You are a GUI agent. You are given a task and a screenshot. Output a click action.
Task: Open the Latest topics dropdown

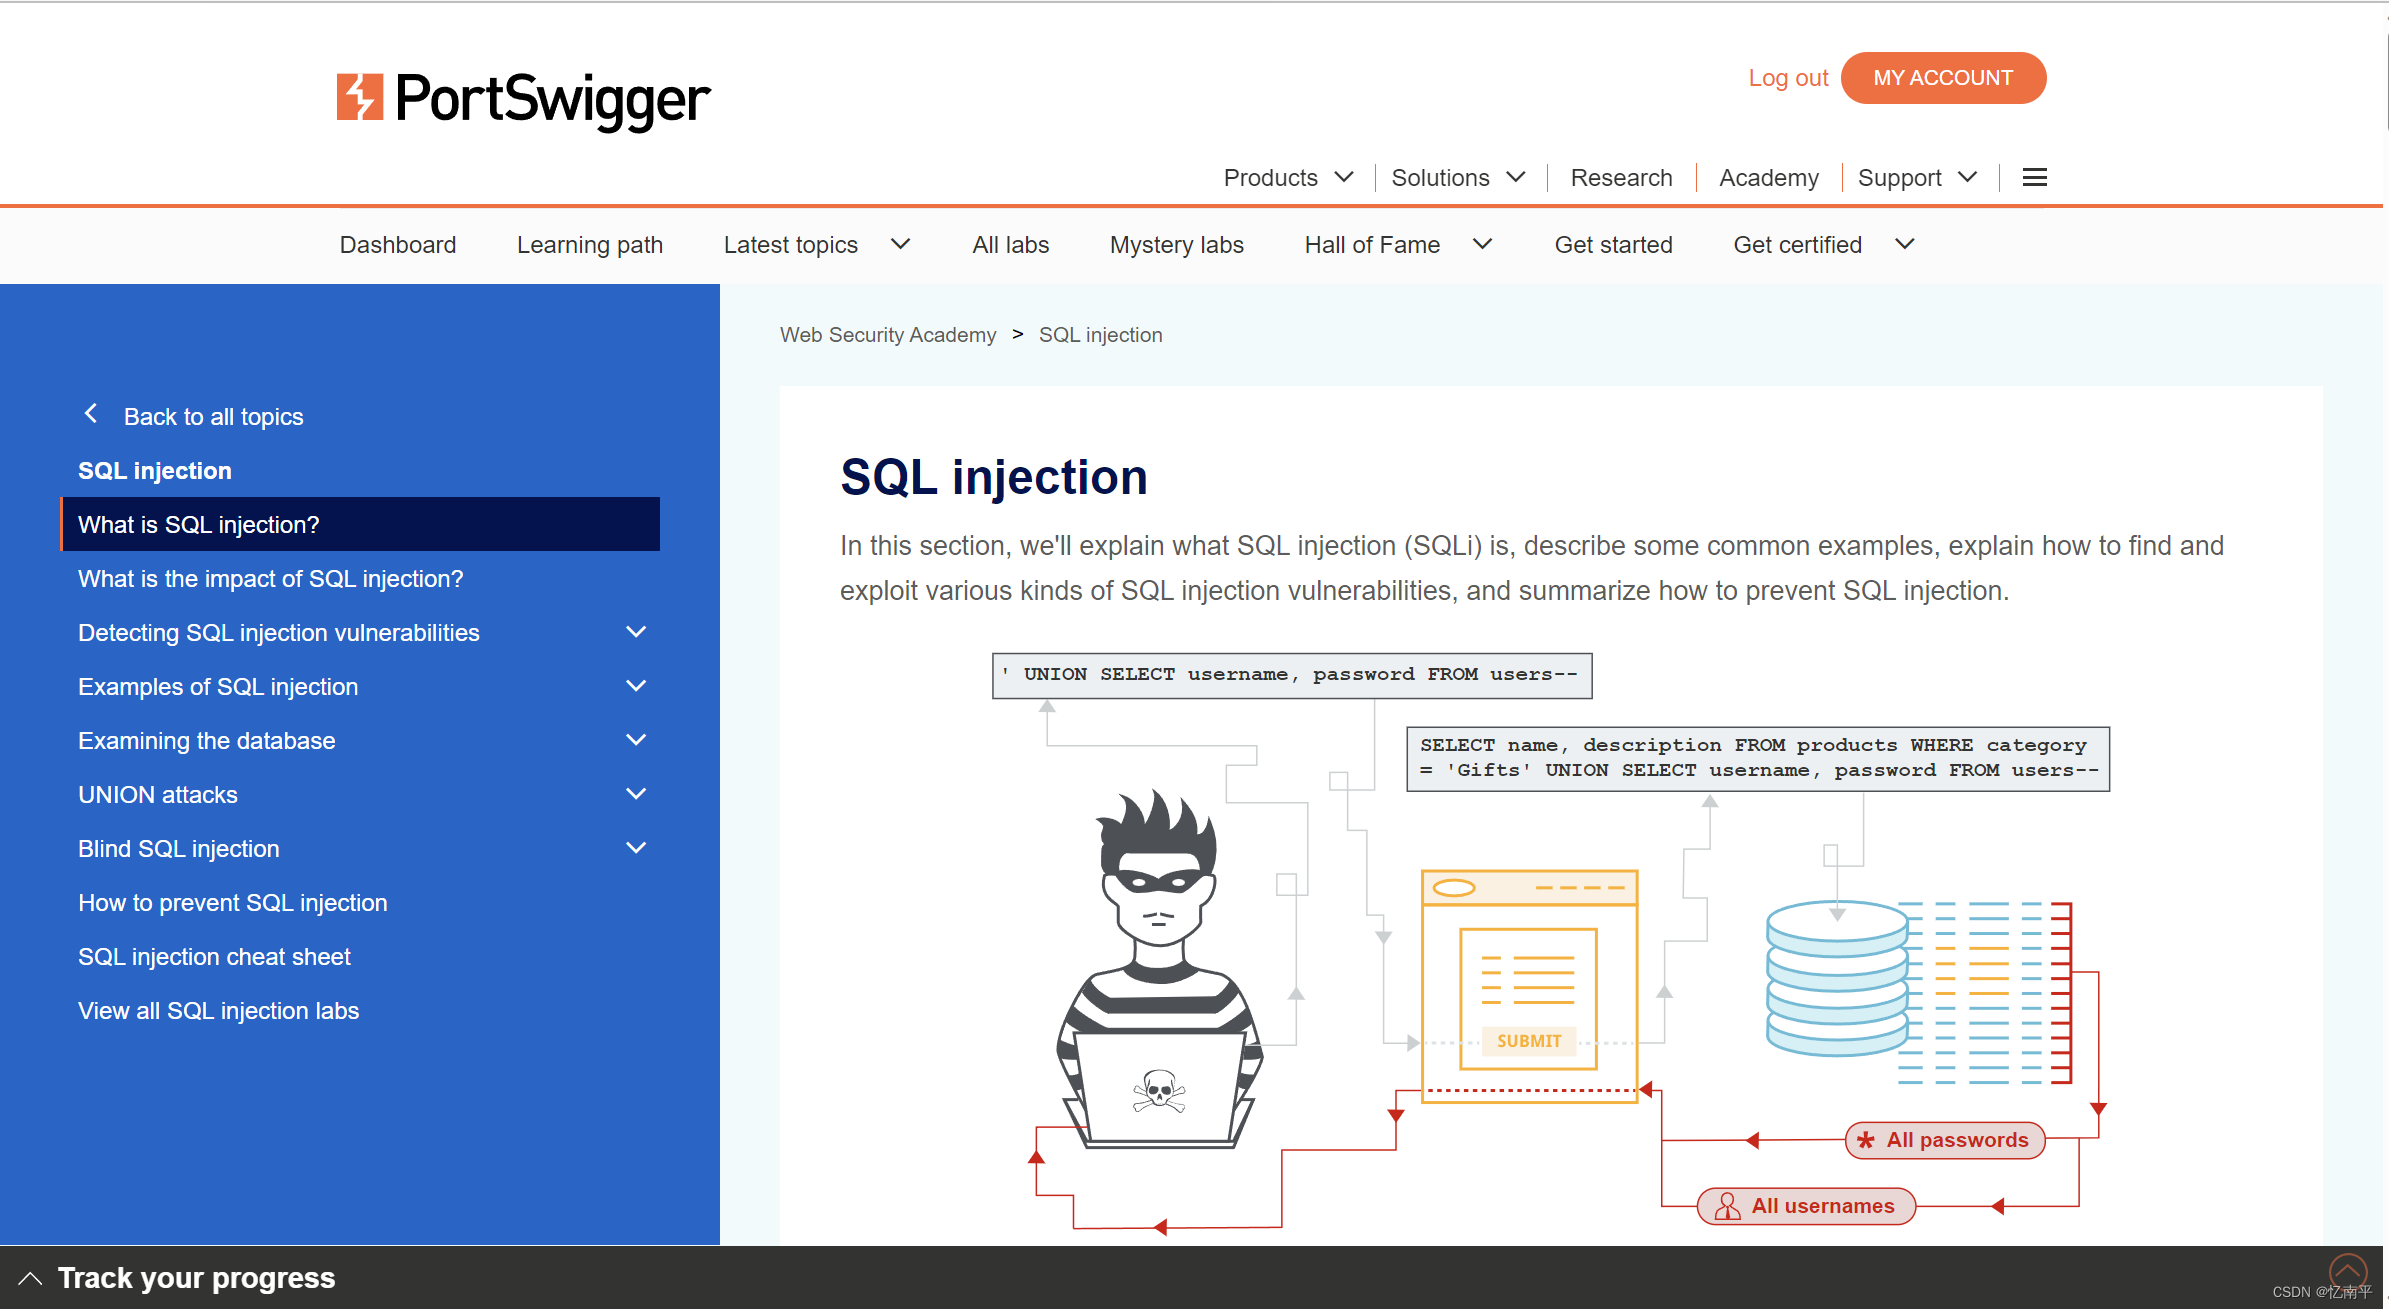(816, 245)
